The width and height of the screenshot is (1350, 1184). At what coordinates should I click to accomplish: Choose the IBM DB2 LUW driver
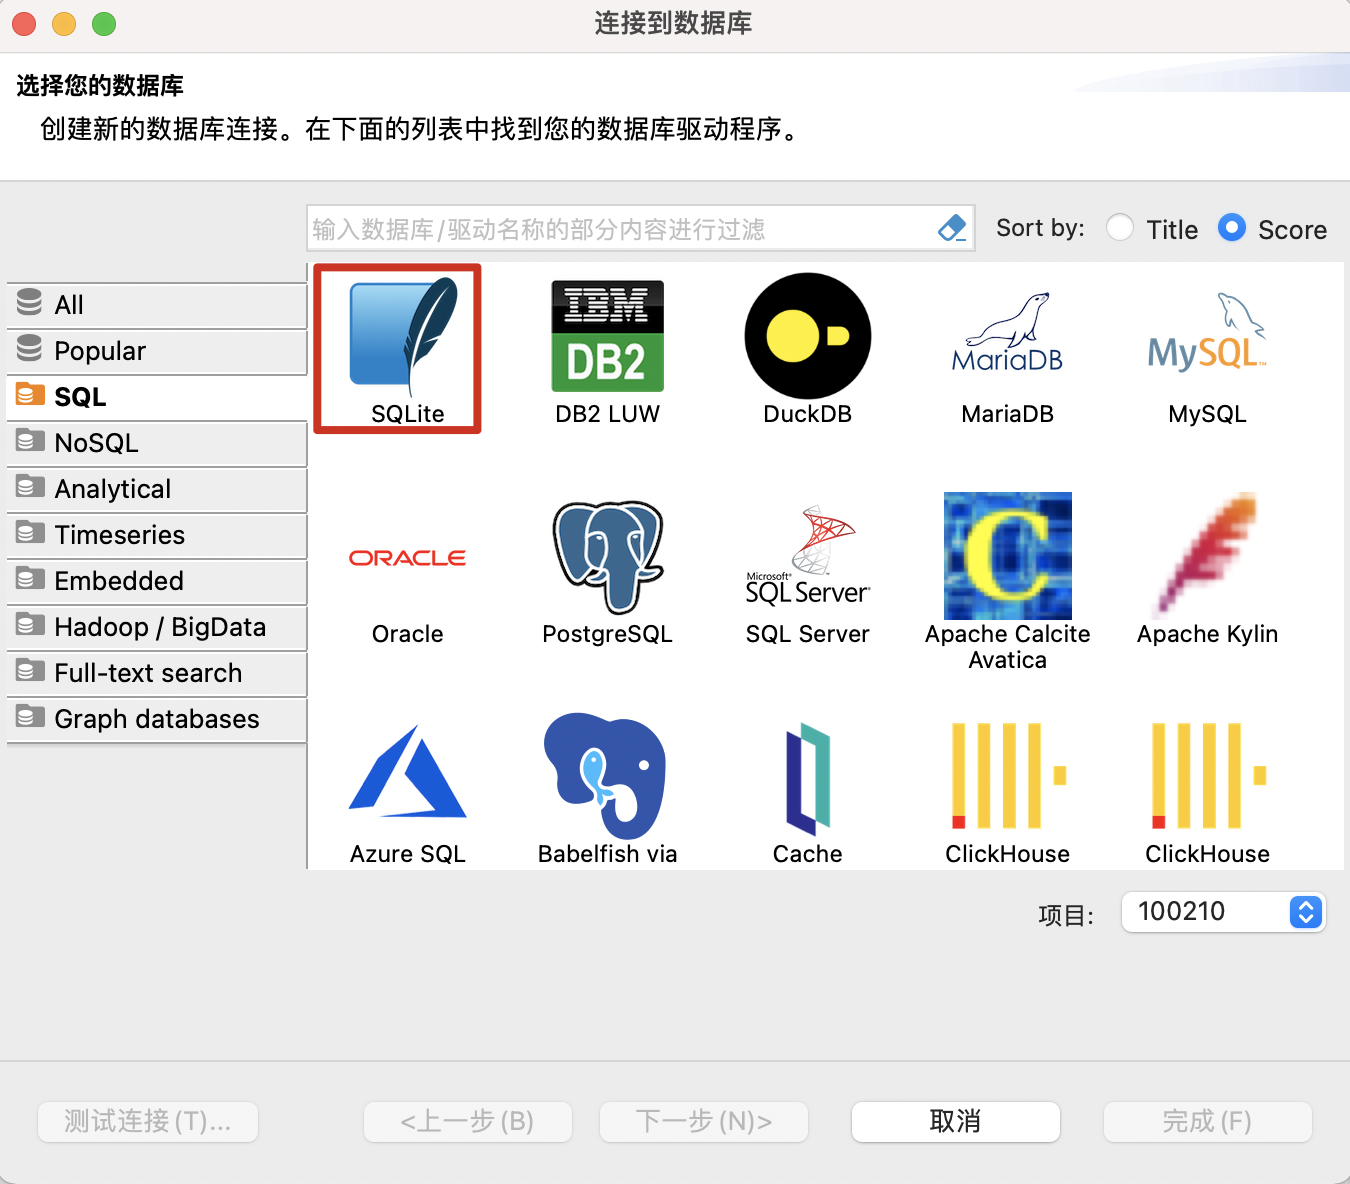607,335
